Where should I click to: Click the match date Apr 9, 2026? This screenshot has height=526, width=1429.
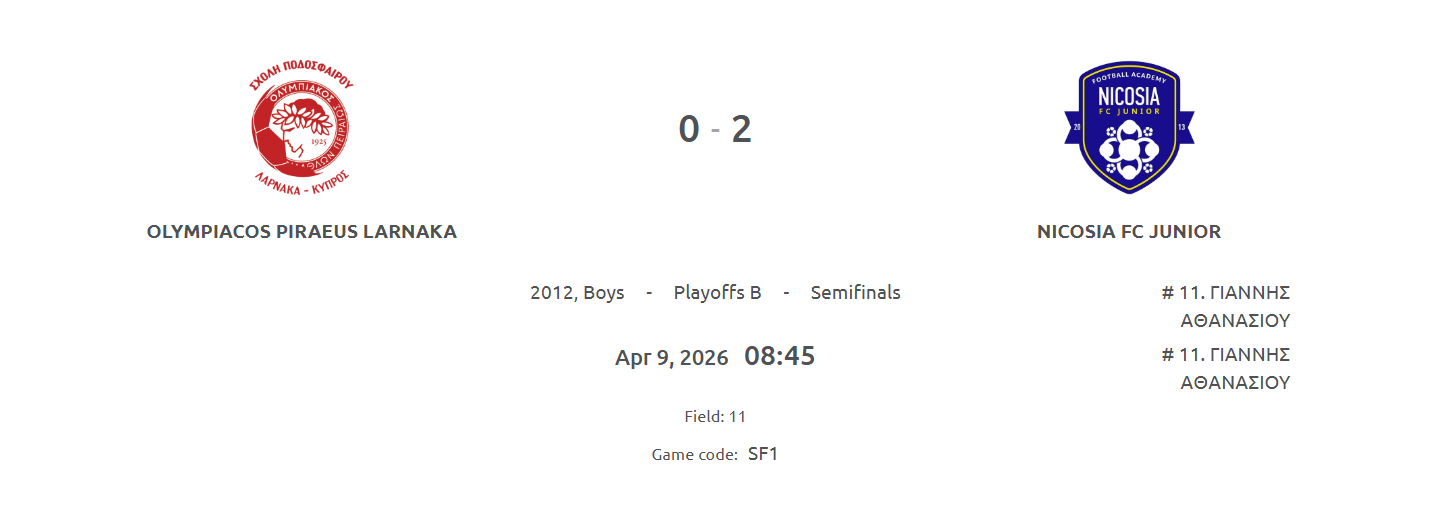[x=671, y=358]
